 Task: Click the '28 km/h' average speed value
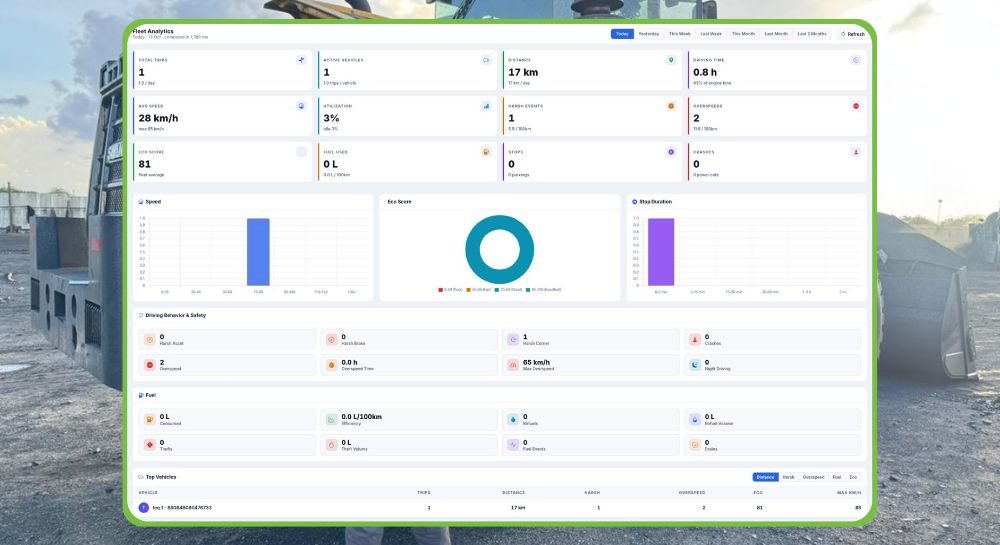coord(158,118)
